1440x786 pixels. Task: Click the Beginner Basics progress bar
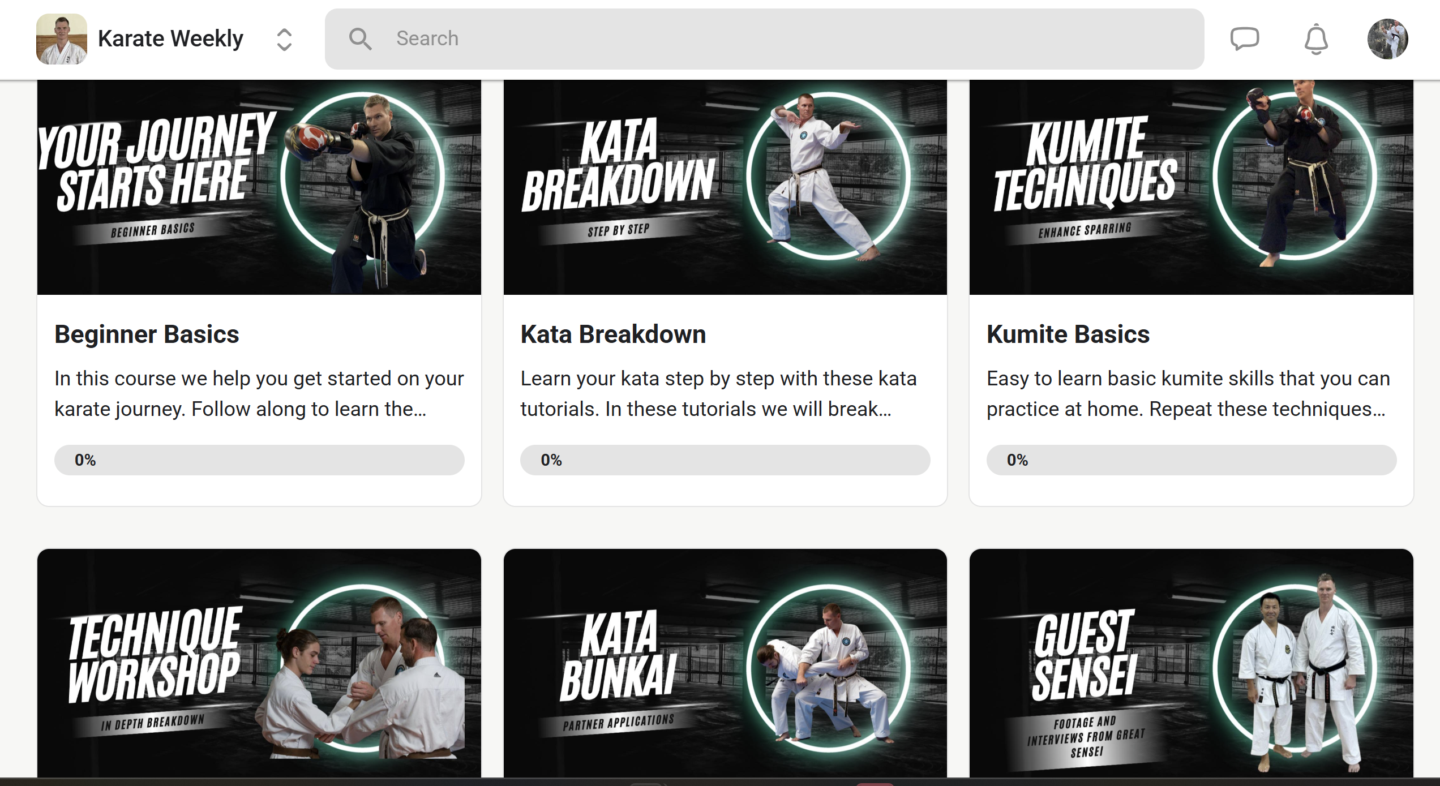tap(259, 460)
